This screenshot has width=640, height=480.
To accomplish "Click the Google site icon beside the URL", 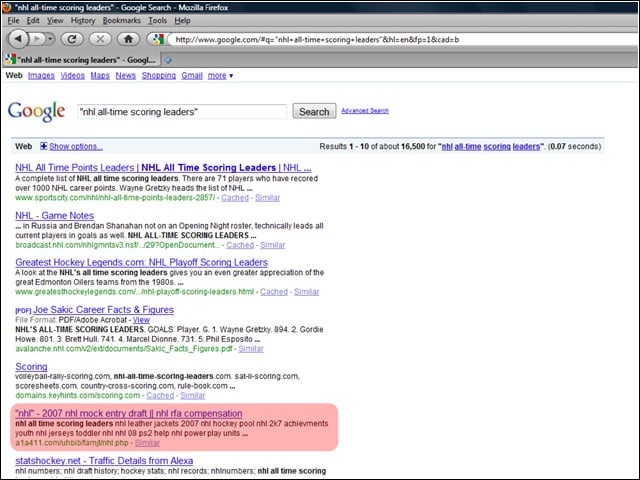I will [158, 39].
